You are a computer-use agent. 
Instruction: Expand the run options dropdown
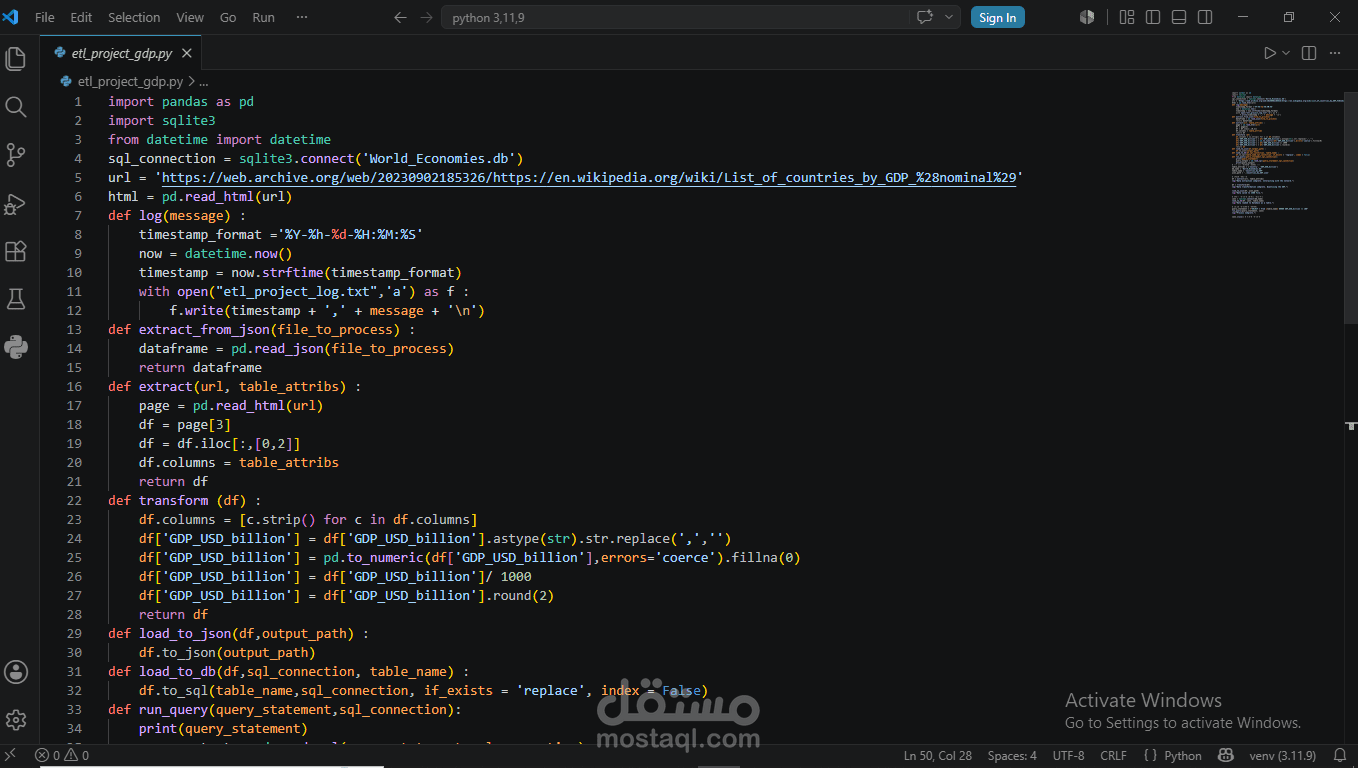(x=1286, y=53)
